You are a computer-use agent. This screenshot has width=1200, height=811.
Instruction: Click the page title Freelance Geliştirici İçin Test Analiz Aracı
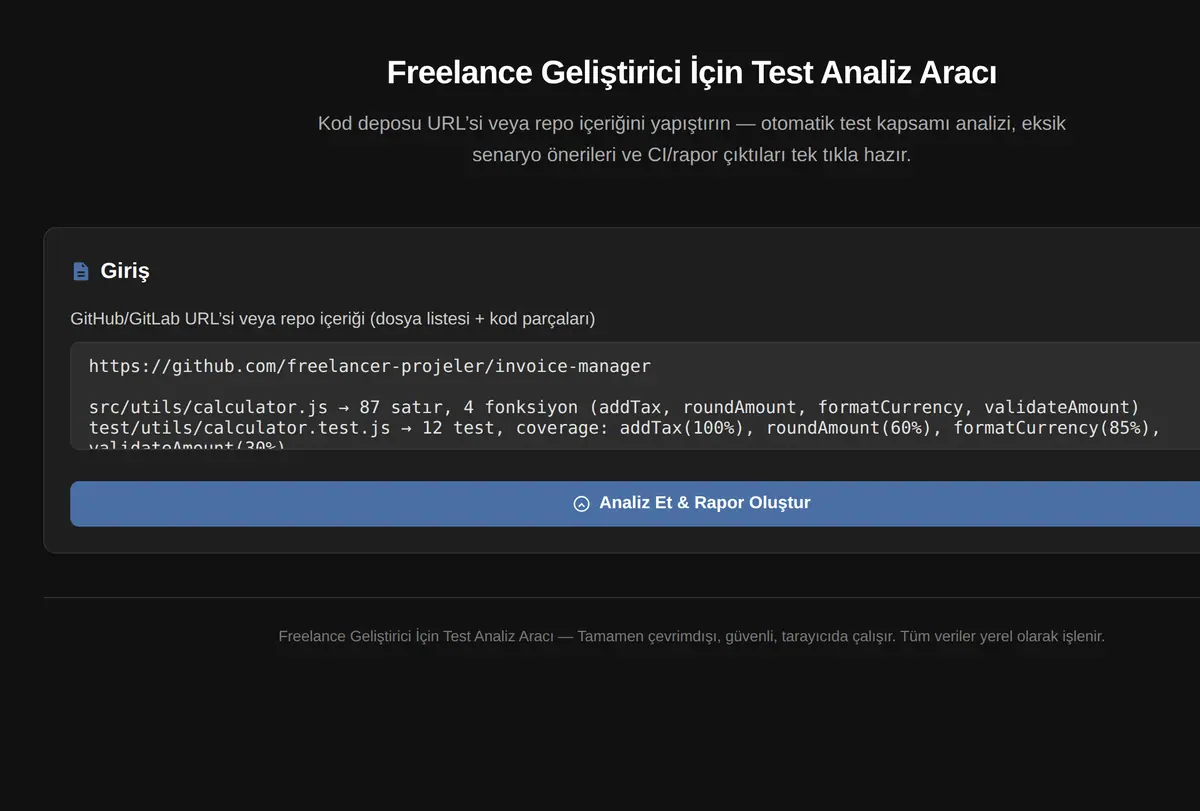(x=691, y=73)
